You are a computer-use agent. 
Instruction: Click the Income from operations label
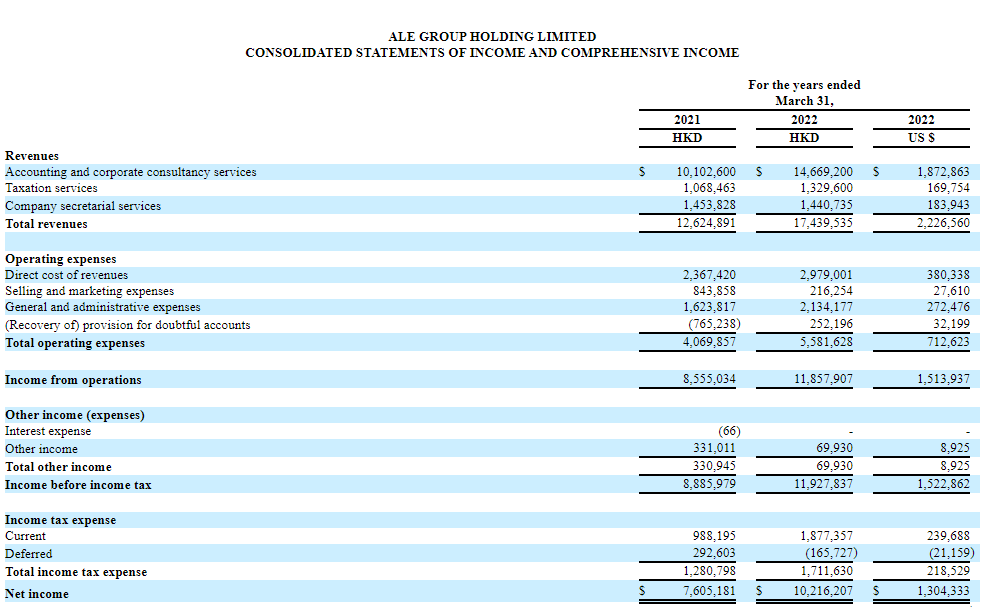(73, 380)
